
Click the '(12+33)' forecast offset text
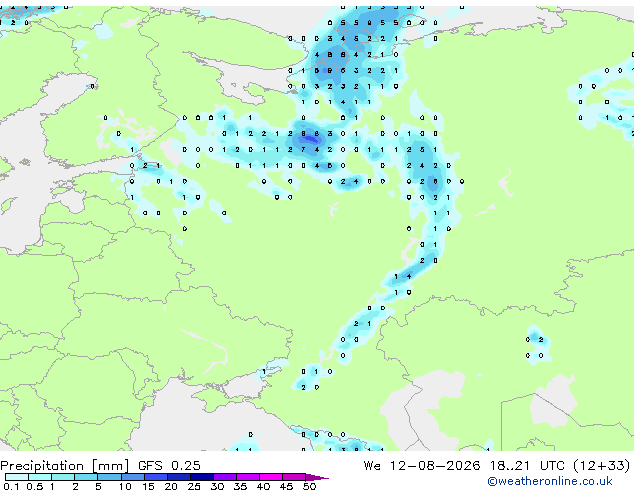point(602,466)
